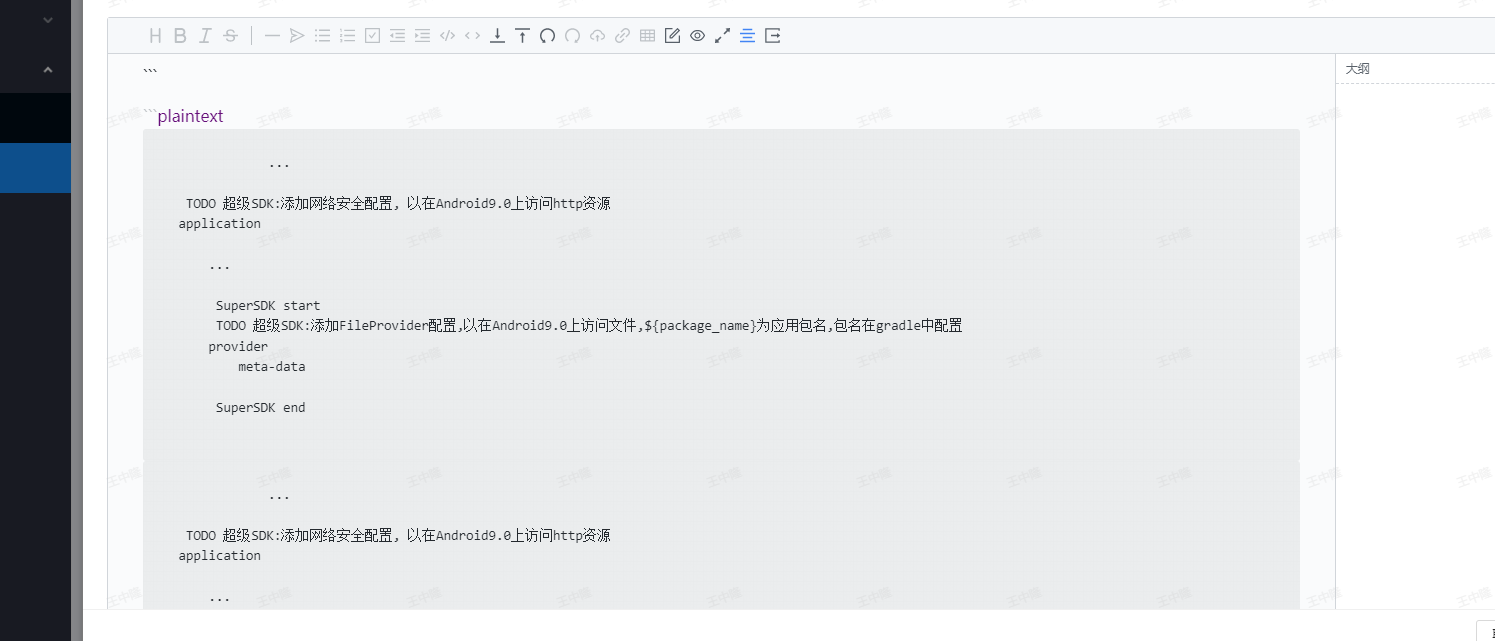Toggle preview with the eye icon

click(697, 36)
